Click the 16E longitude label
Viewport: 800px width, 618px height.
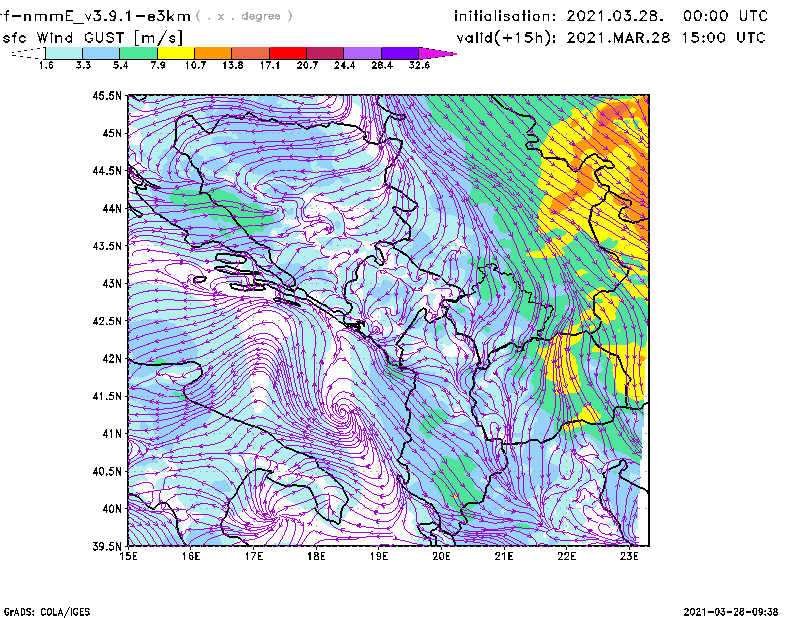[191, 556]
